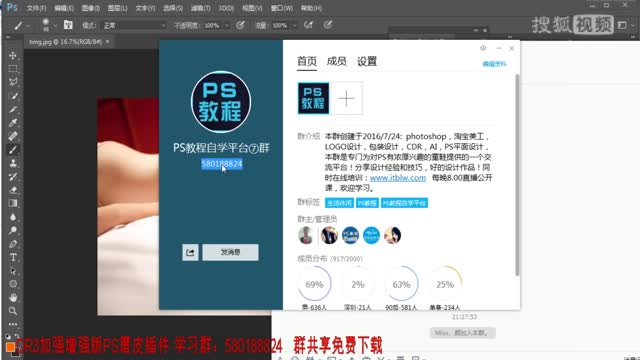This screenshot has width=640, height=360.
Task: Open the flow slider dropdown arrow
Action: click(x=294, y=26)
